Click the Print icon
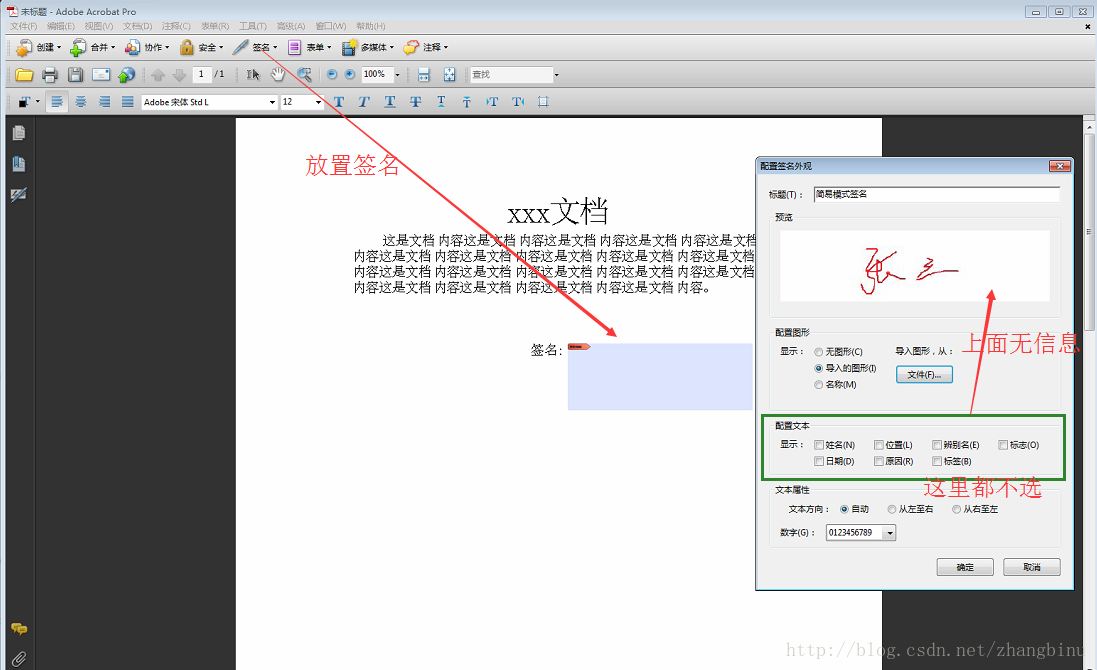Image resolution: width=1097 pixels, height=670 pixels. coord(50,74)
